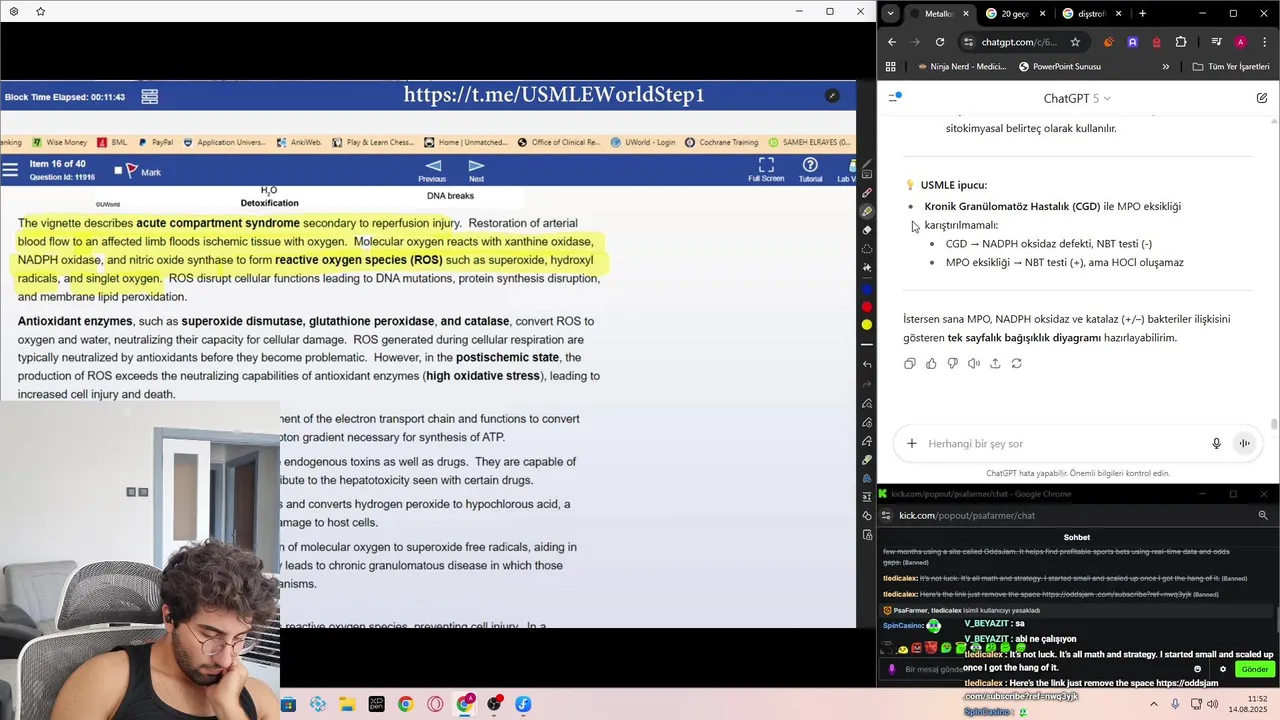Click the redo arrow in annotation toolbar
Viewport: 1280px width, 720px height.
tap(867, 384)
